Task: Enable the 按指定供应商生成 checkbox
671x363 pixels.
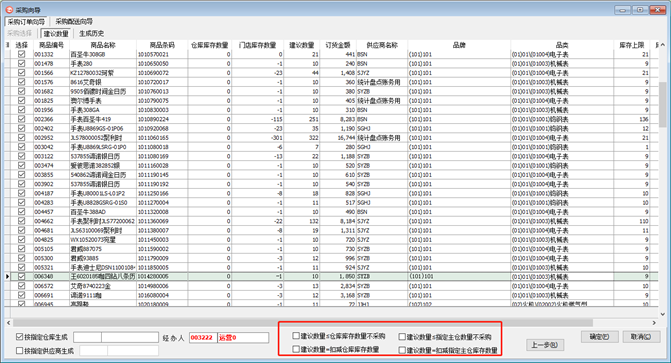Action: pyautogui.click(x=19, y=351)
